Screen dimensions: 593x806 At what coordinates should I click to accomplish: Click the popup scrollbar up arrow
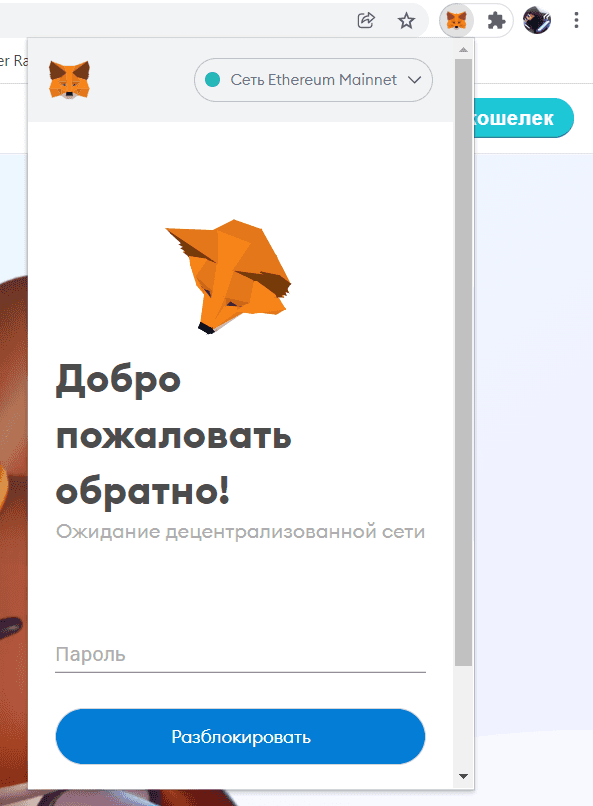click(x=463, y=50)
